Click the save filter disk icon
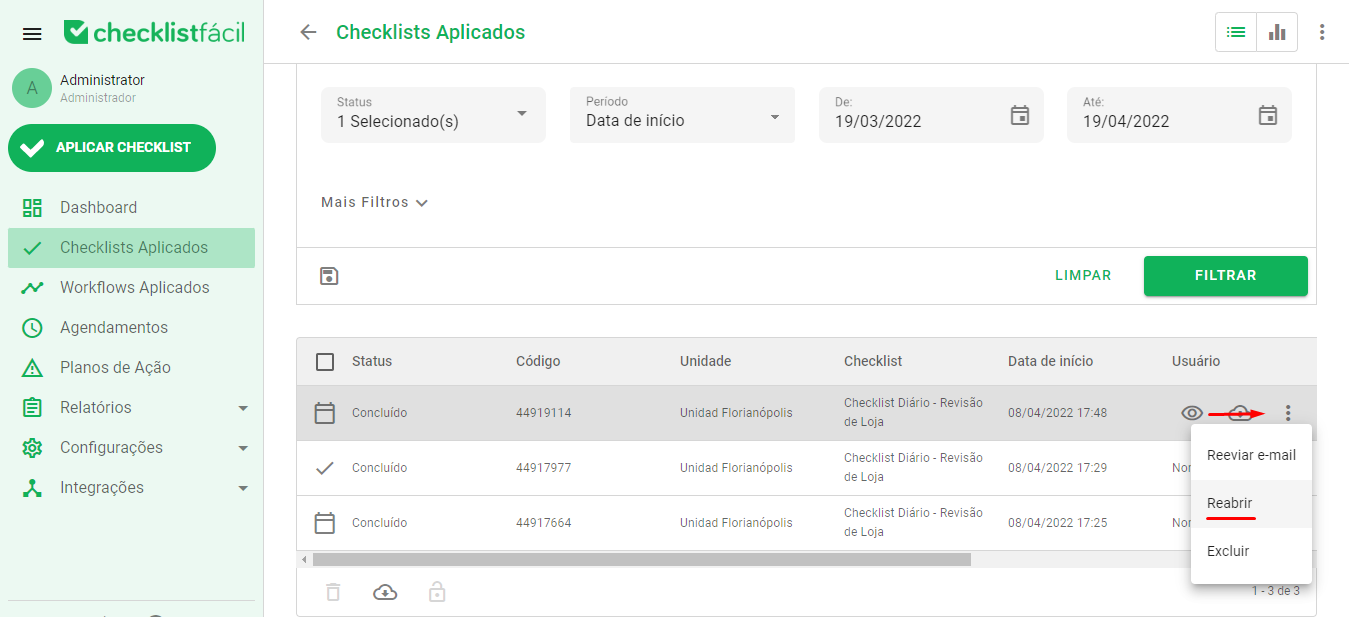 [329, 275]
